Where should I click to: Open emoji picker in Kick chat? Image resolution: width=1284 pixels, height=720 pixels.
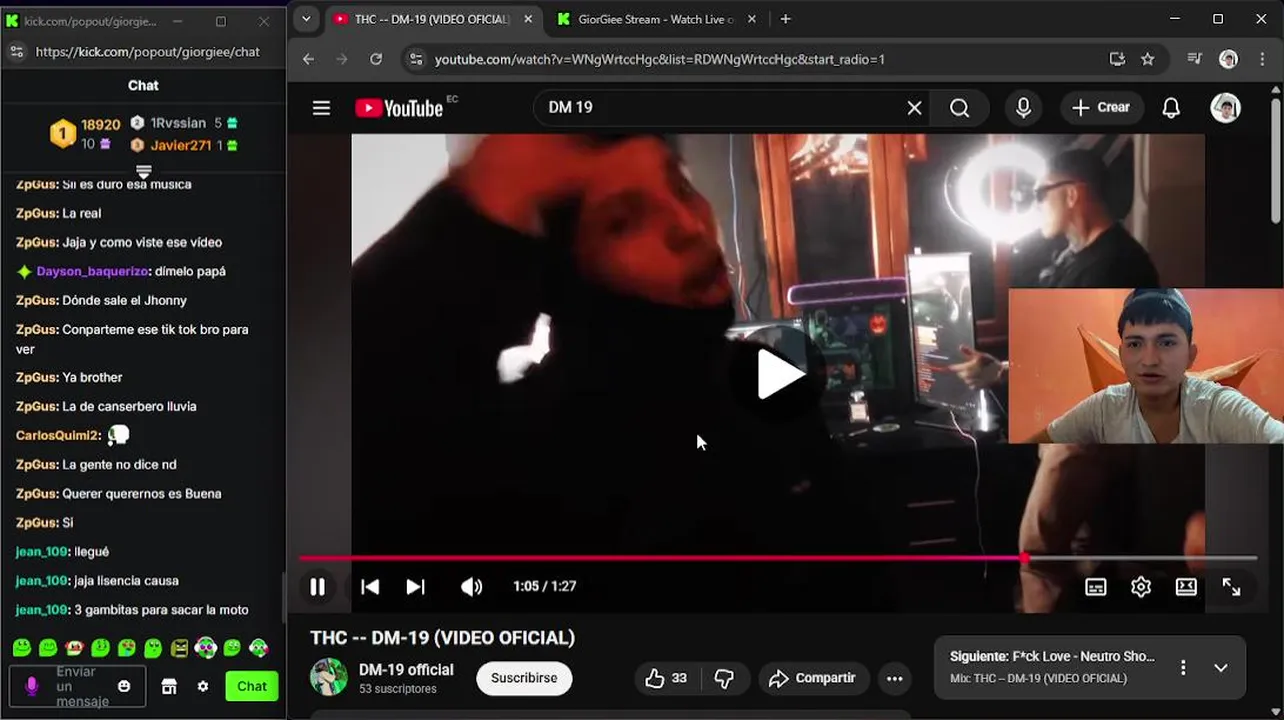[124, 686]
